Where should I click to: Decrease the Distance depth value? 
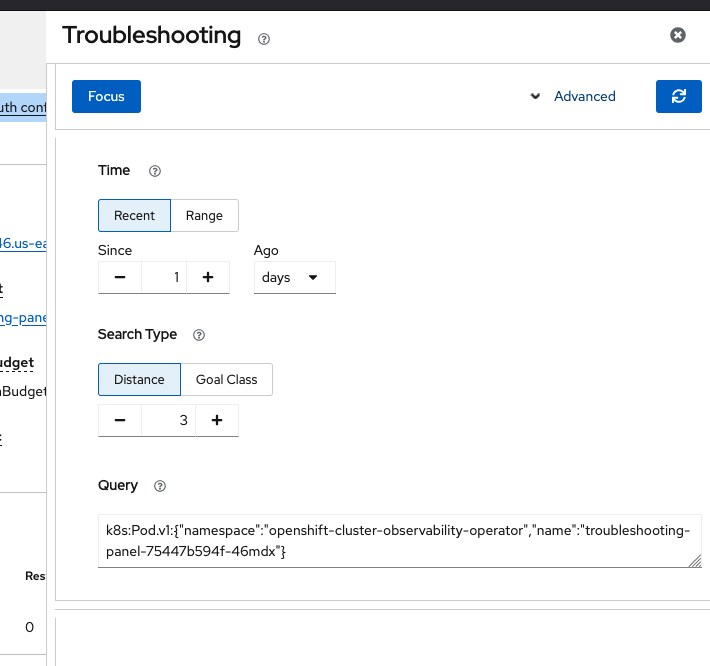[120, 420]
